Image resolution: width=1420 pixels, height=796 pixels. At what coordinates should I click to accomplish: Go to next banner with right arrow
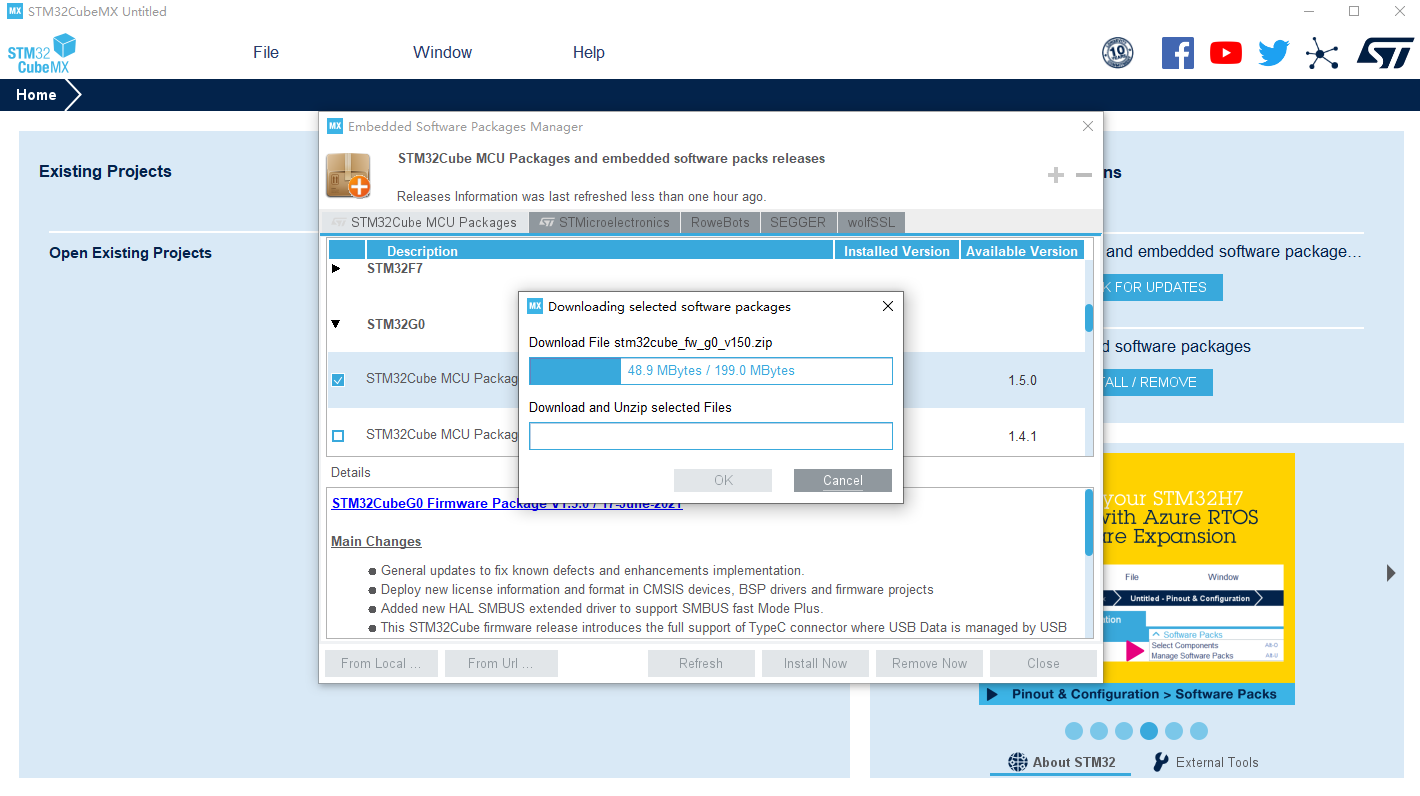pos(1391,573)
